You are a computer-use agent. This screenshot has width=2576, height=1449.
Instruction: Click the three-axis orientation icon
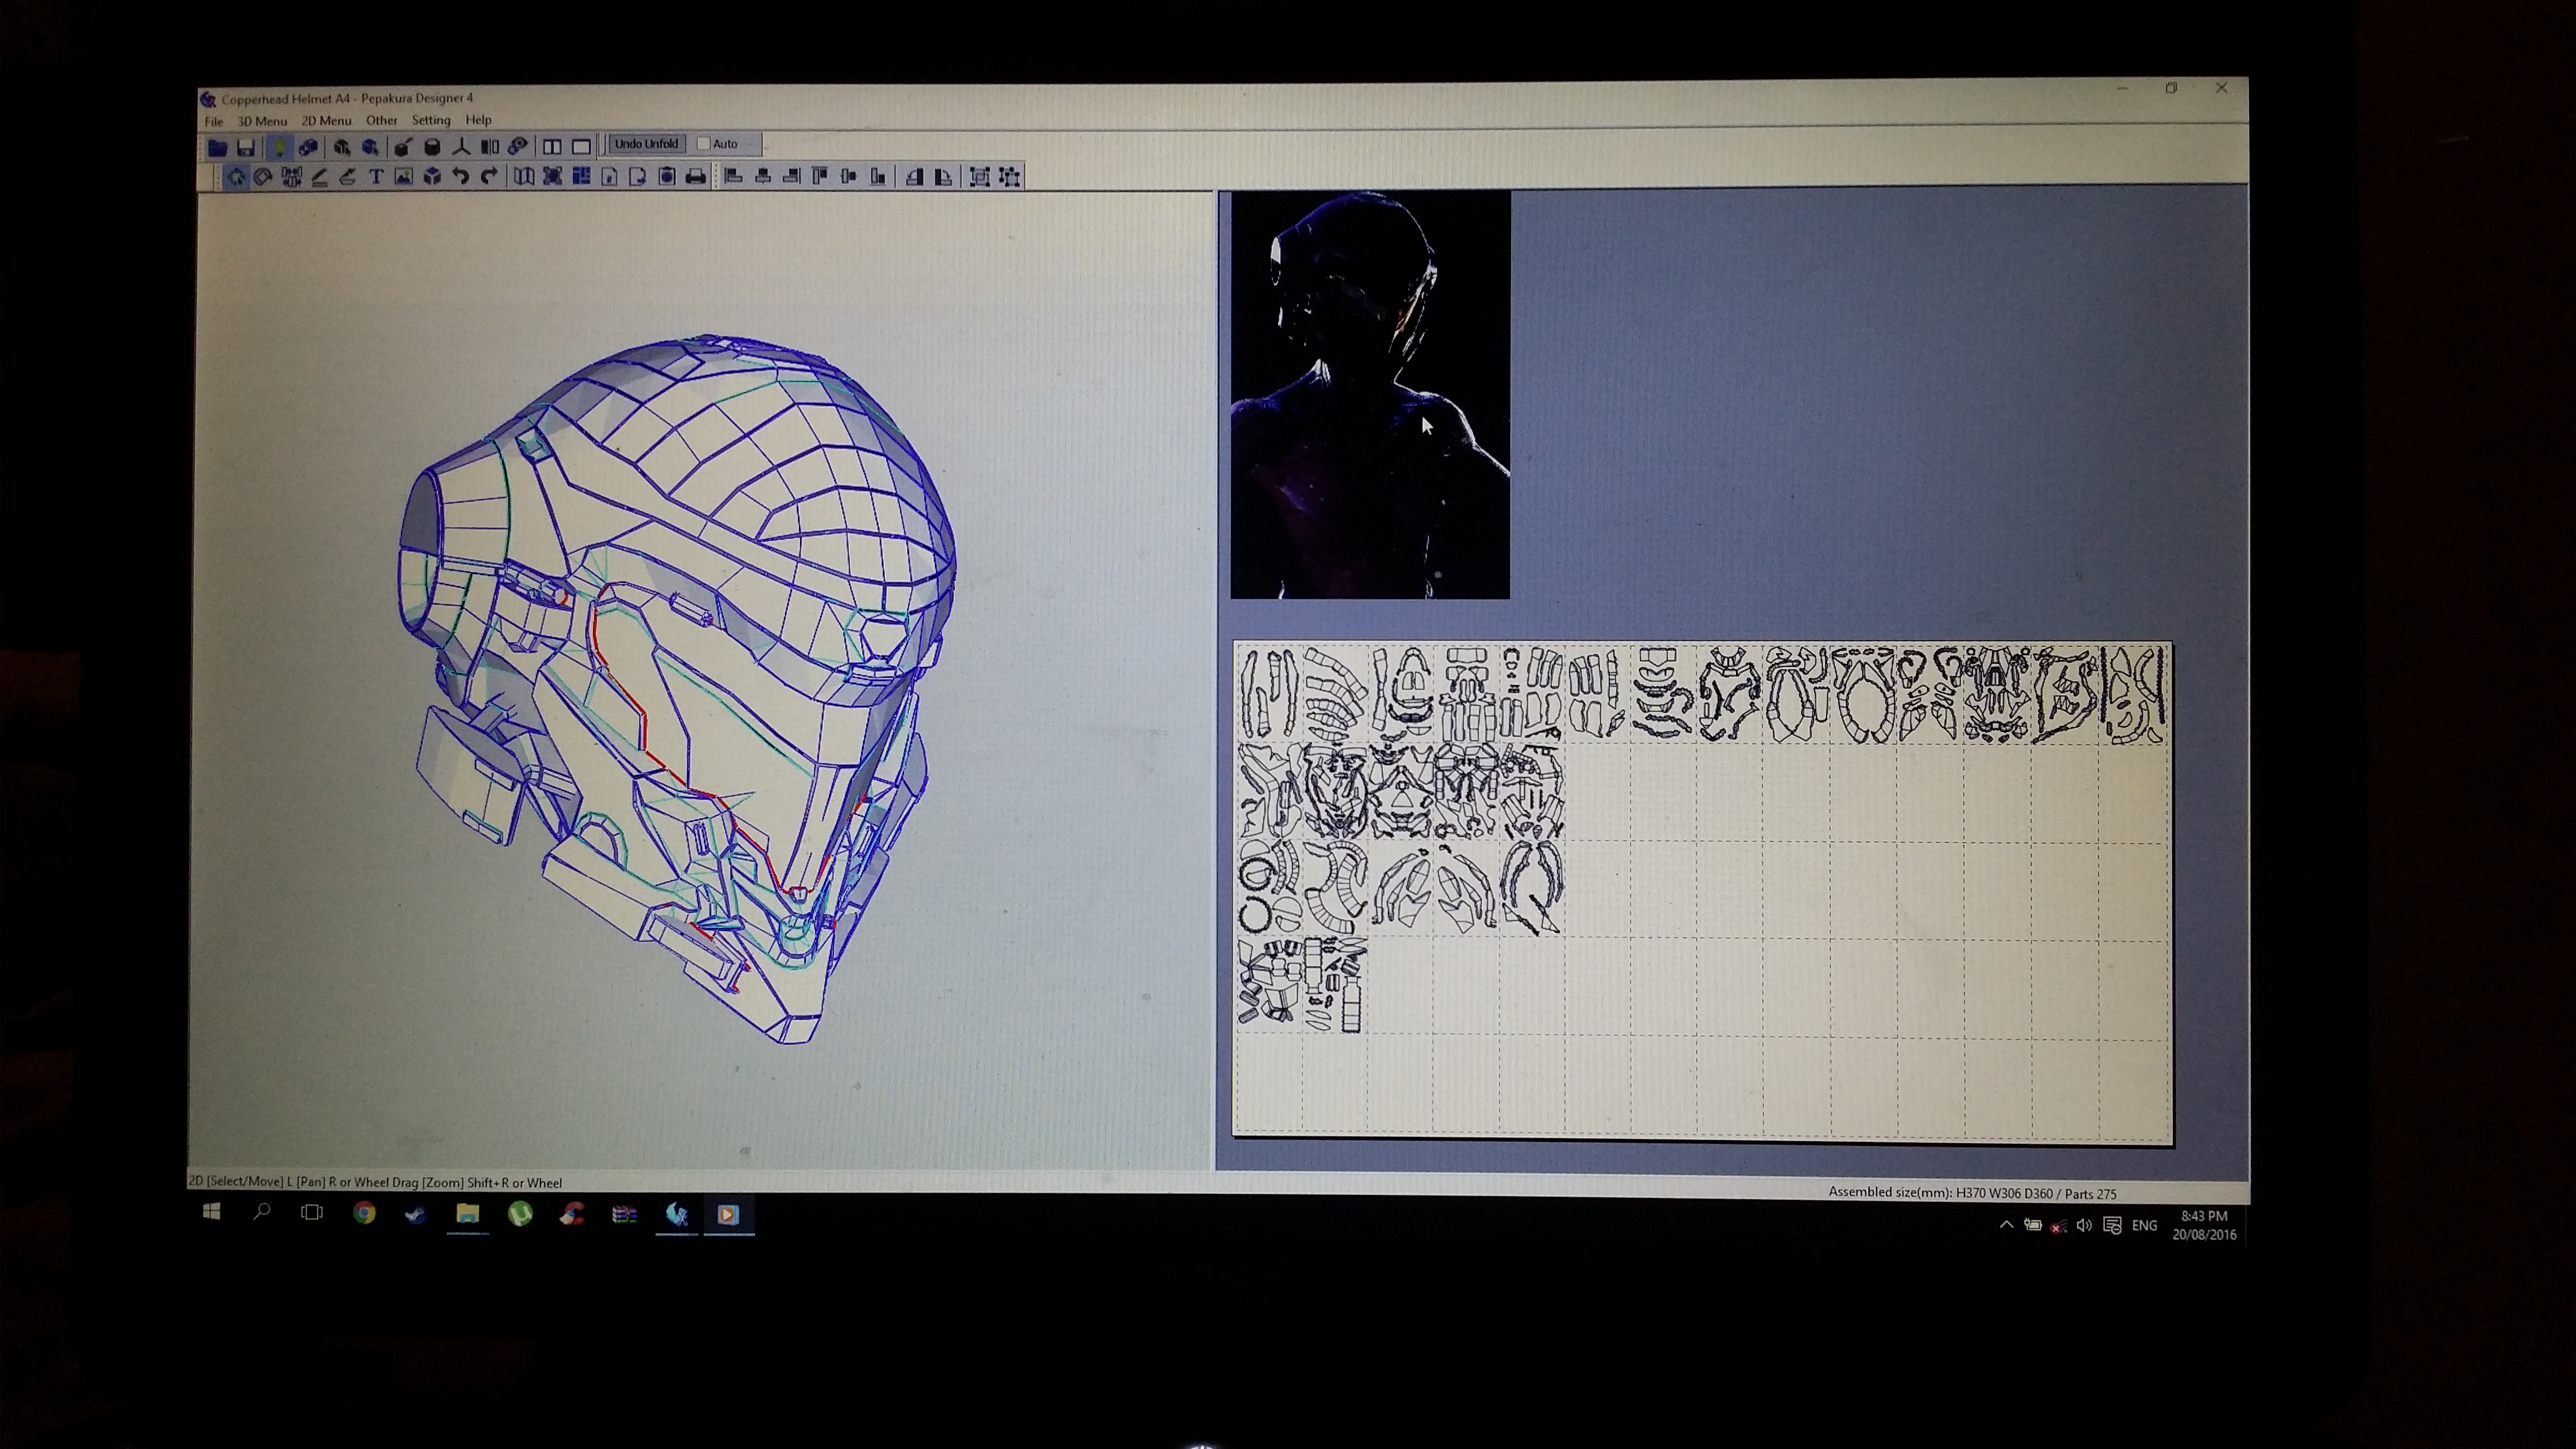(461, 148)
